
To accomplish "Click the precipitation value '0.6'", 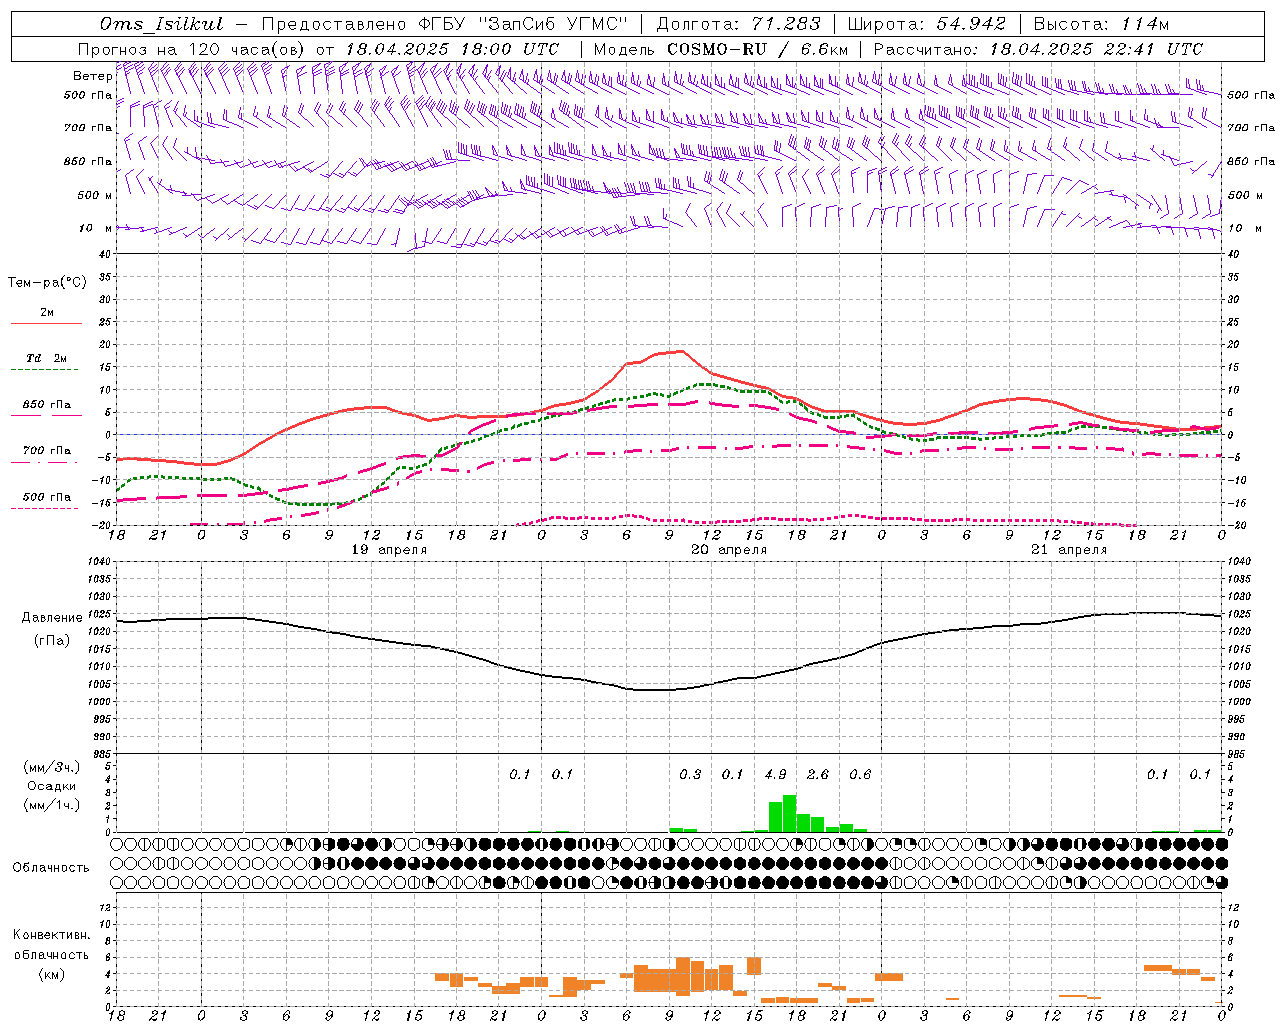I will [x=859, y=774].
